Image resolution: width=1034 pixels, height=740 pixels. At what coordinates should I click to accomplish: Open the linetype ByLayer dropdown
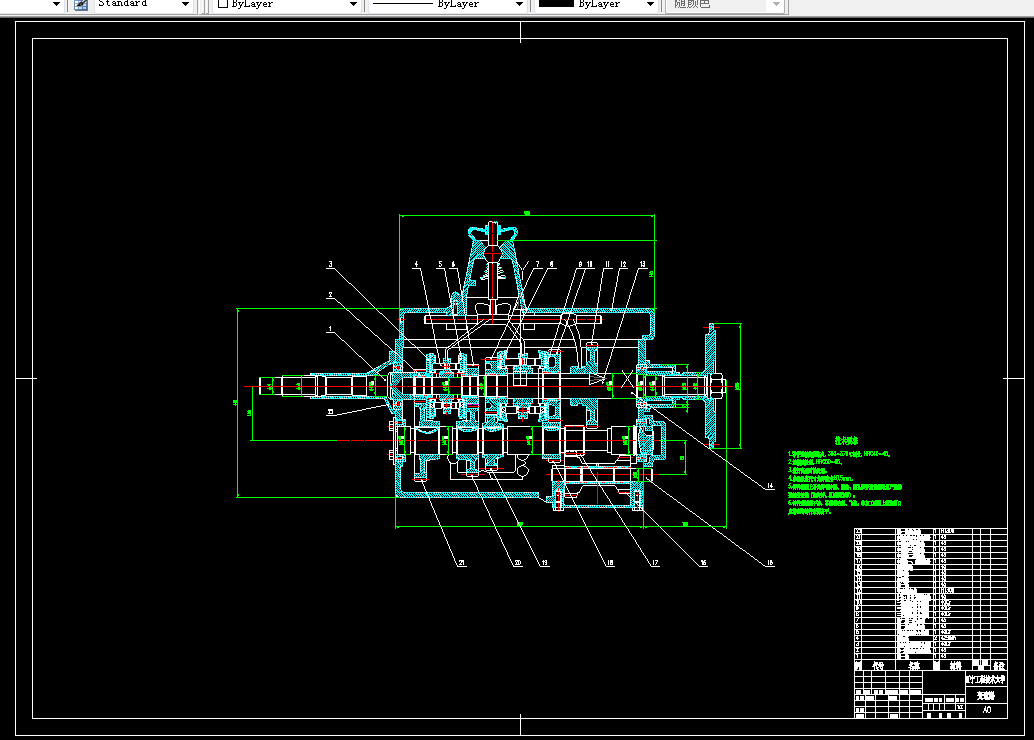click(x=519, y=5)
